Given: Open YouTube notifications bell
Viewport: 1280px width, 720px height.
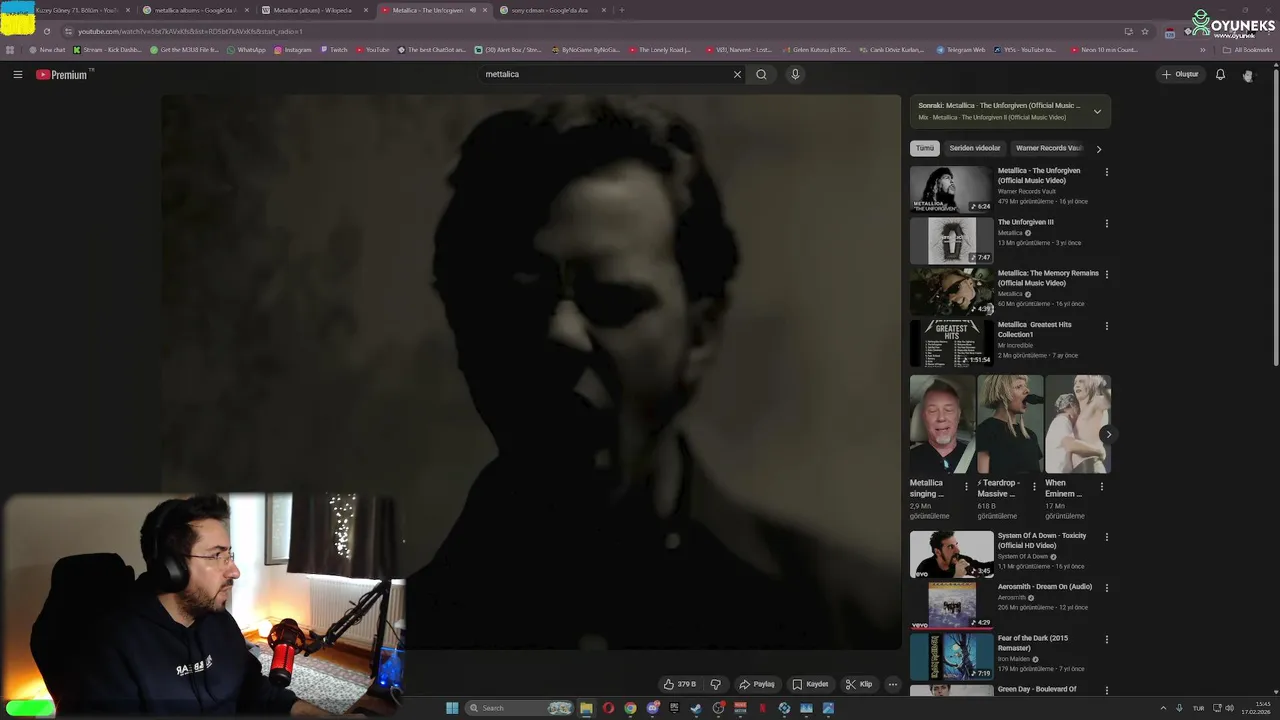Looking at the screenshot, I should (x=1220, y=74).
